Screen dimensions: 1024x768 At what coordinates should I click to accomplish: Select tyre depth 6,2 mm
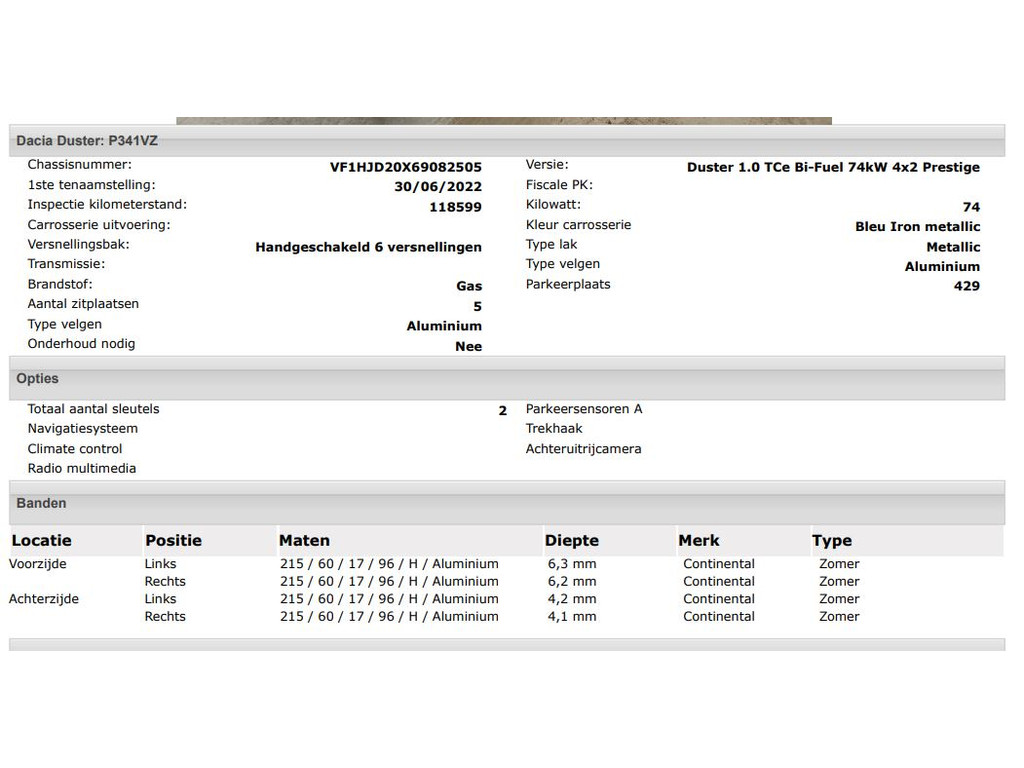[x=571, y=581]
